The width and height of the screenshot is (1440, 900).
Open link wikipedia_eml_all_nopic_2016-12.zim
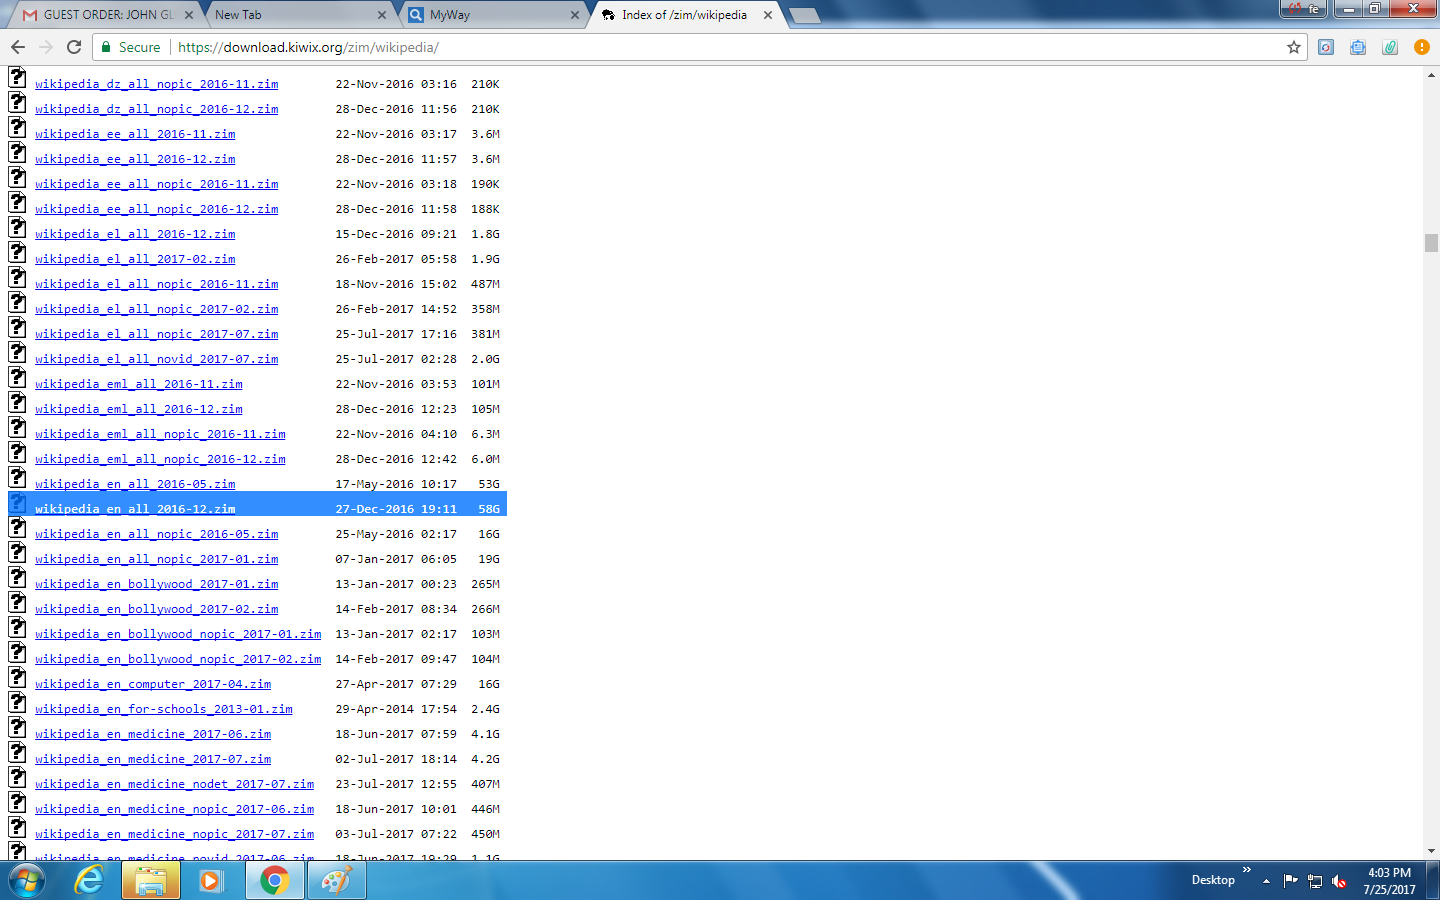click(x=160, y=459)
